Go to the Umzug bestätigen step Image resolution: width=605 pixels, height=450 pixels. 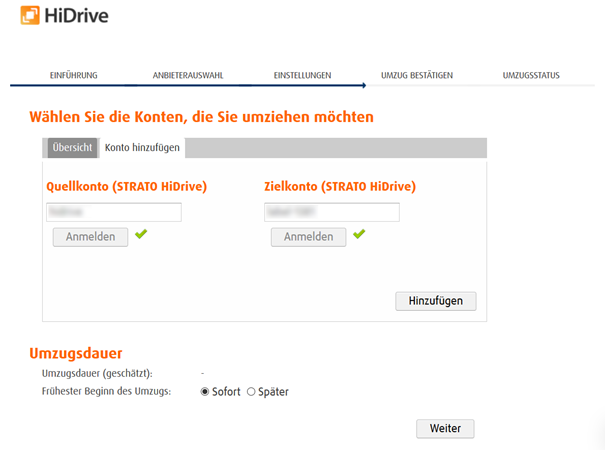[x=417, y=75]
